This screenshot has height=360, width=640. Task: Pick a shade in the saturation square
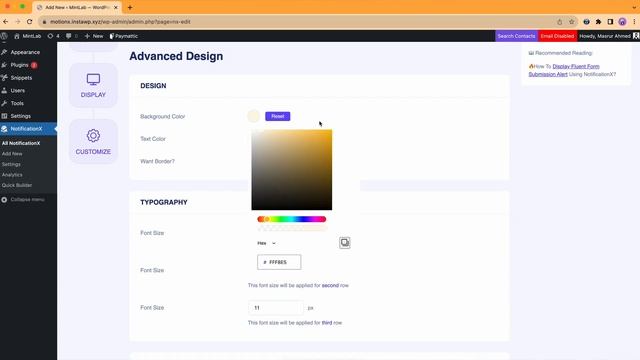[x=291, y=170]
